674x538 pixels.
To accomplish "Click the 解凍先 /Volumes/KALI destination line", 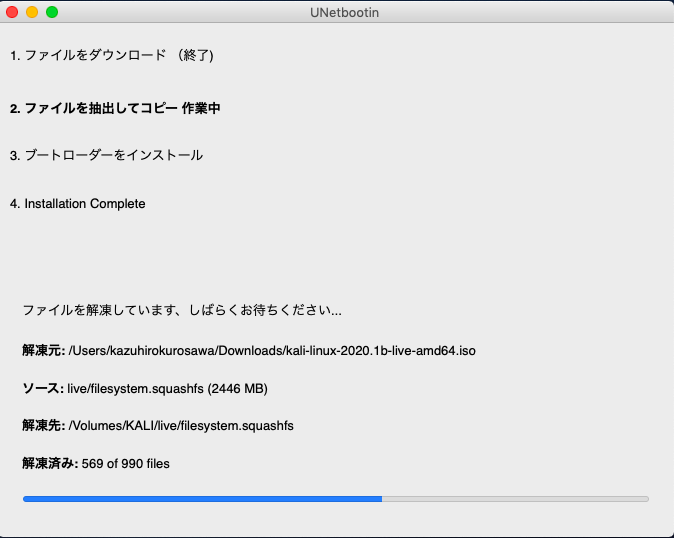I will click(158, 425).
